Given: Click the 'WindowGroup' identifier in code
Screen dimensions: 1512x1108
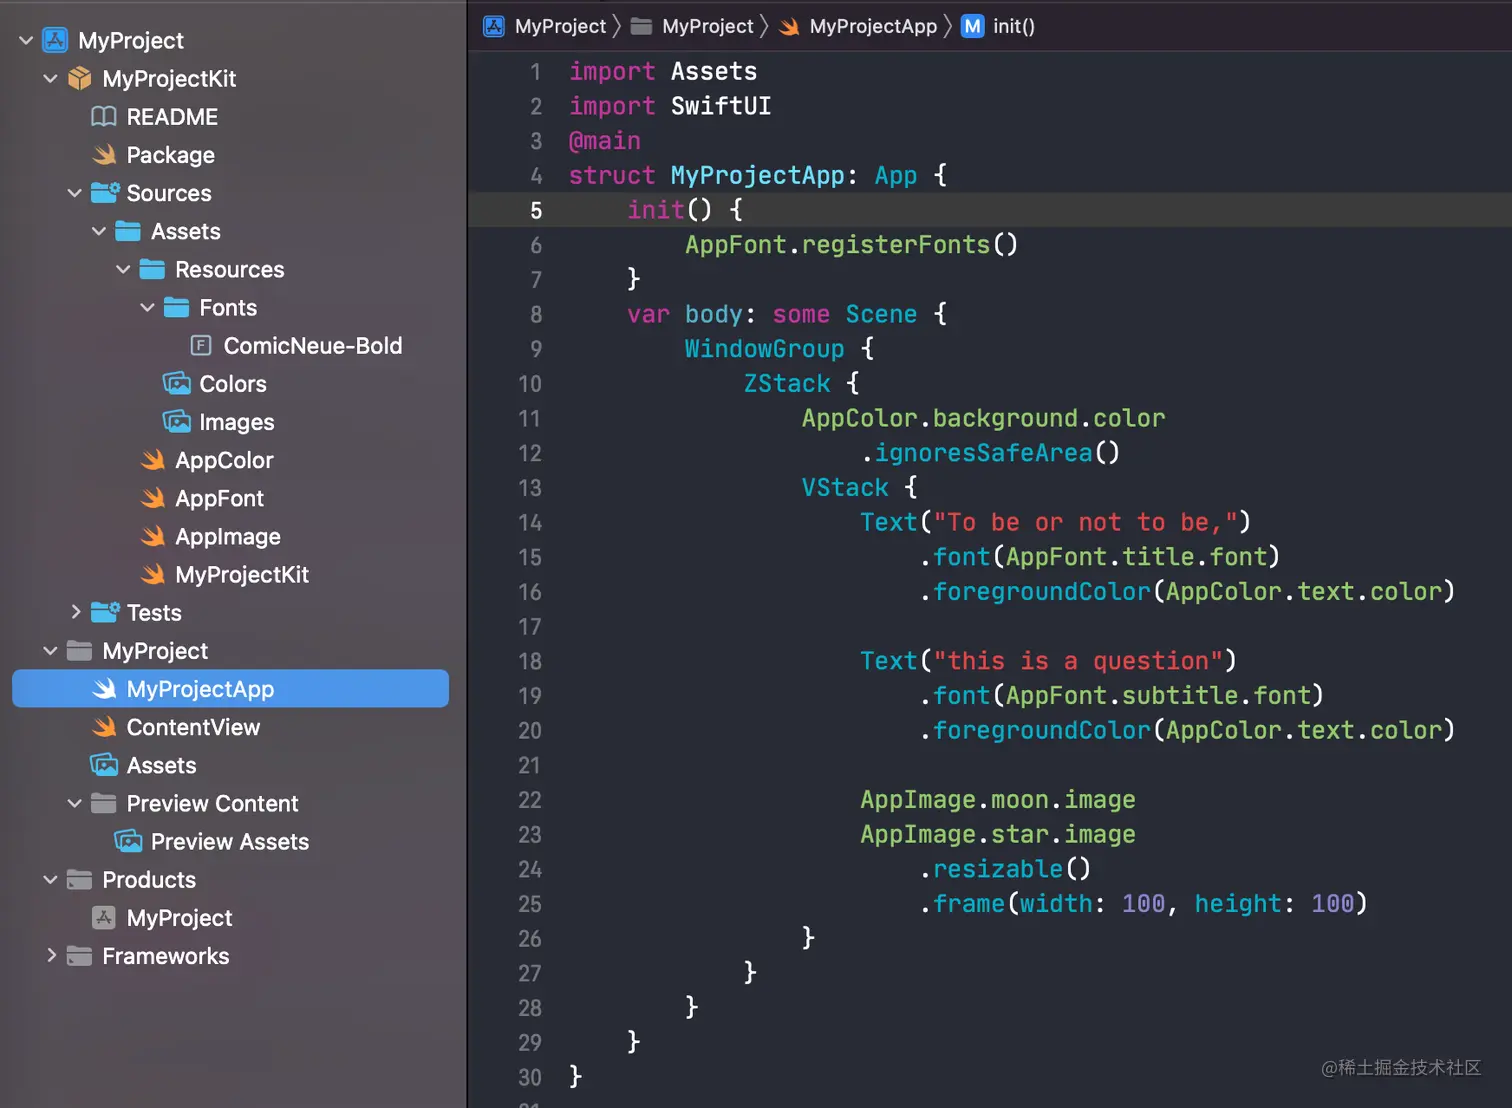Looking at the screenshot, I should click(765, 348).
